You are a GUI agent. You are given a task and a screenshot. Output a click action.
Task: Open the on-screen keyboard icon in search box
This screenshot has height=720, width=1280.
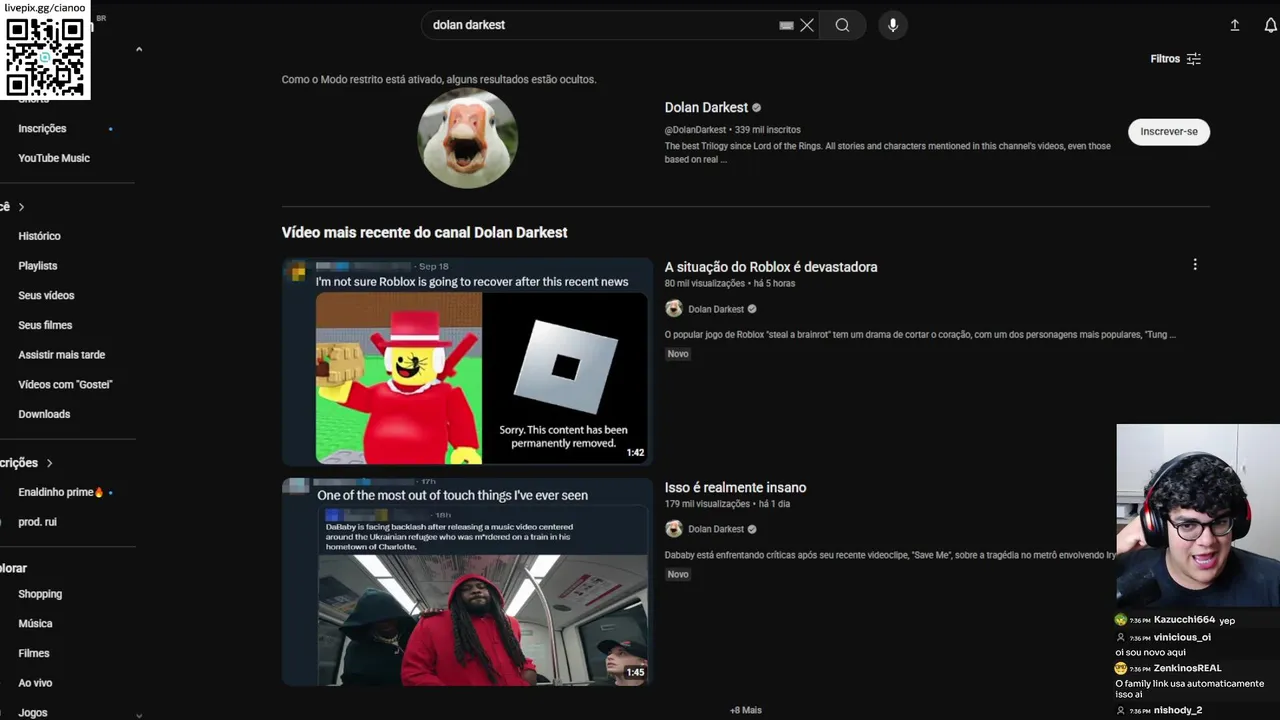[x=786, y=25]
